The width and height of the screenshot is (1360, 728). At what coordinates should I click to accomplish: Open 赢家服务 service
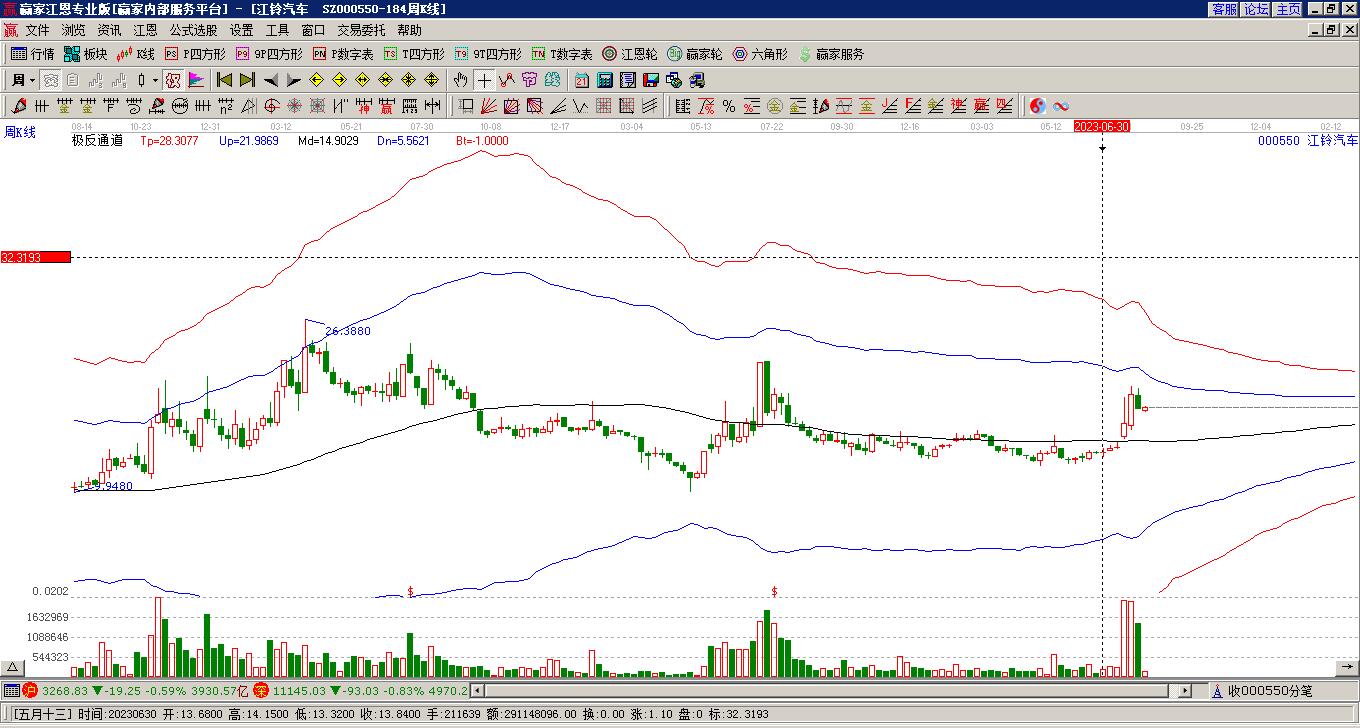tap(831, 54)
